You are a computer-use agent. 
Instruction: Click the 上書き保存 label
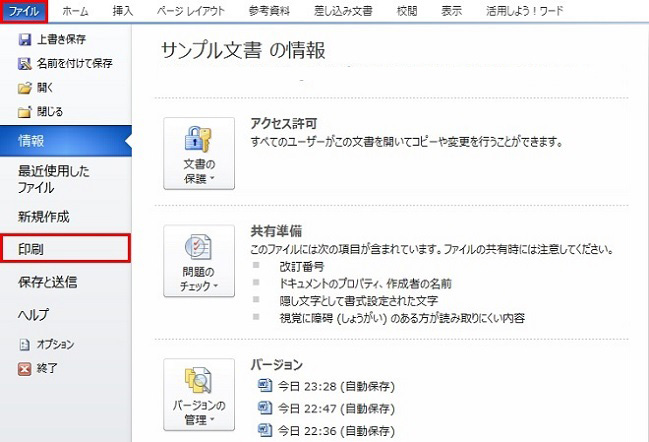coord(62,39)
